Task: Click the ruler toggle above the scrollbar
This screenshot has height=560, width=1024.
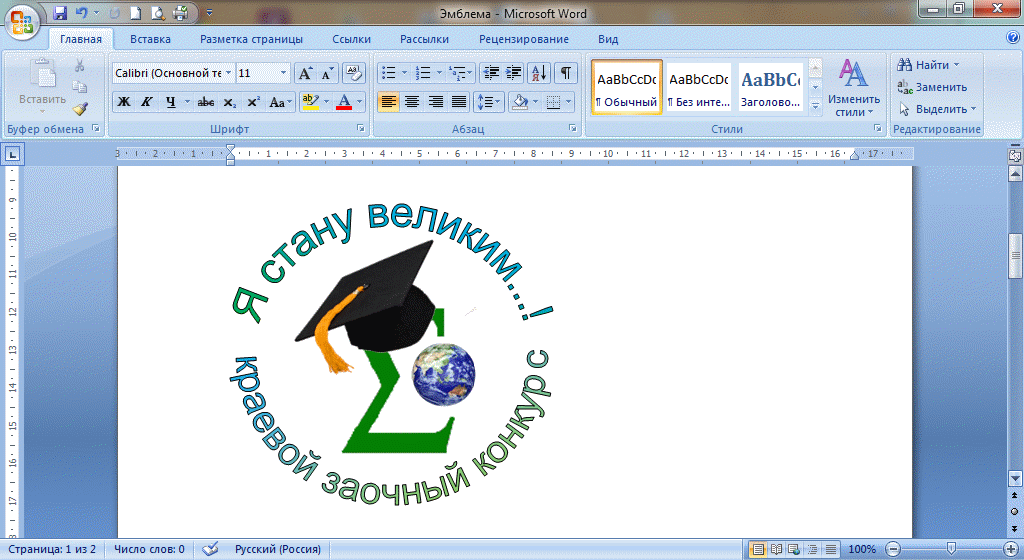Action: [x=1015, y=155]
